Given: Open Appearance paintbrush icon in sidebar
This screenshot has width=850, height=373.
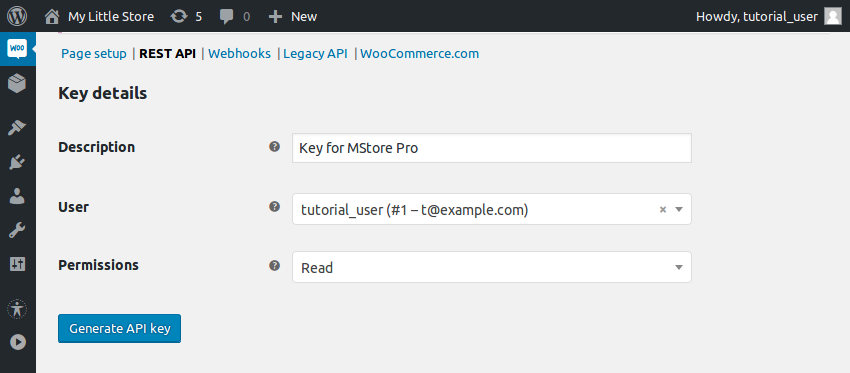Looking at the screenshot, I should coord(17,128).
